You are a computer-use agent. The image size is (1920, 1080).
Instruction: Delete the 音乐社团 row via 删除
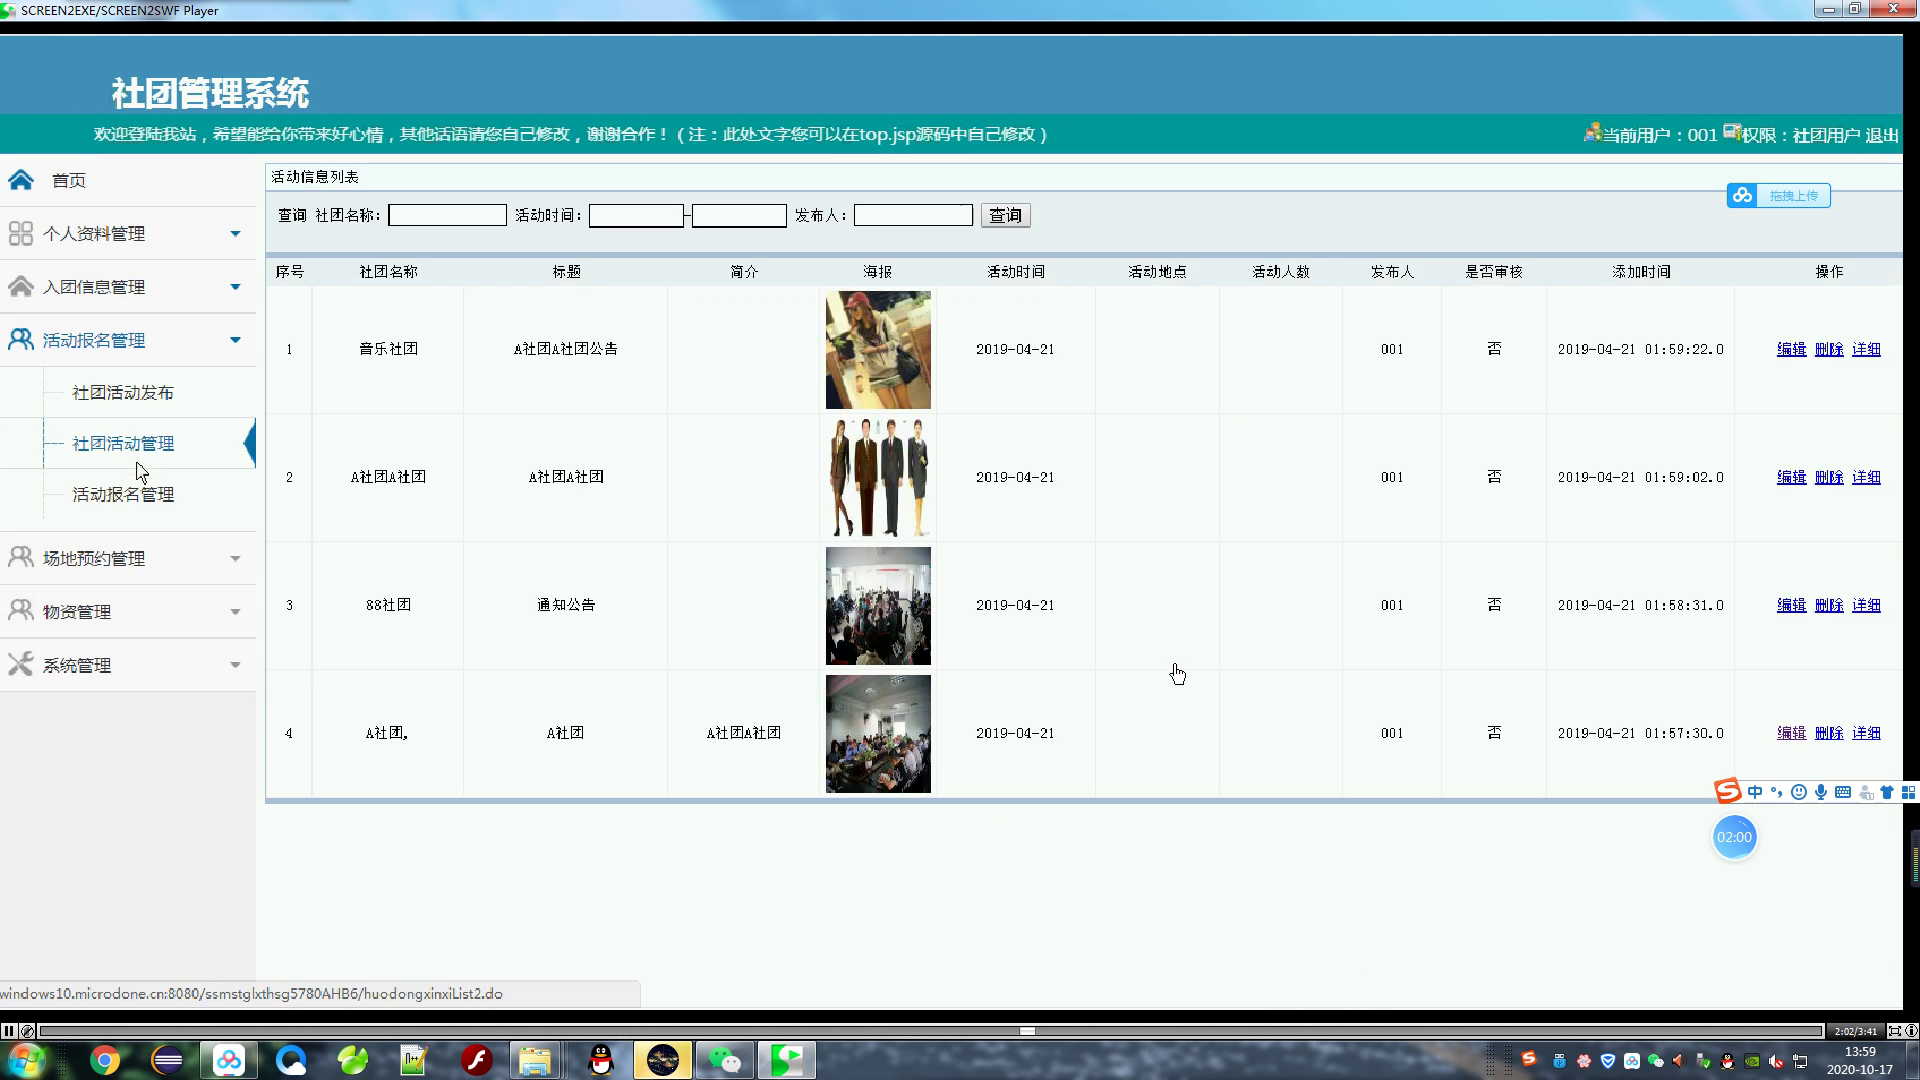coord(1828,349)
